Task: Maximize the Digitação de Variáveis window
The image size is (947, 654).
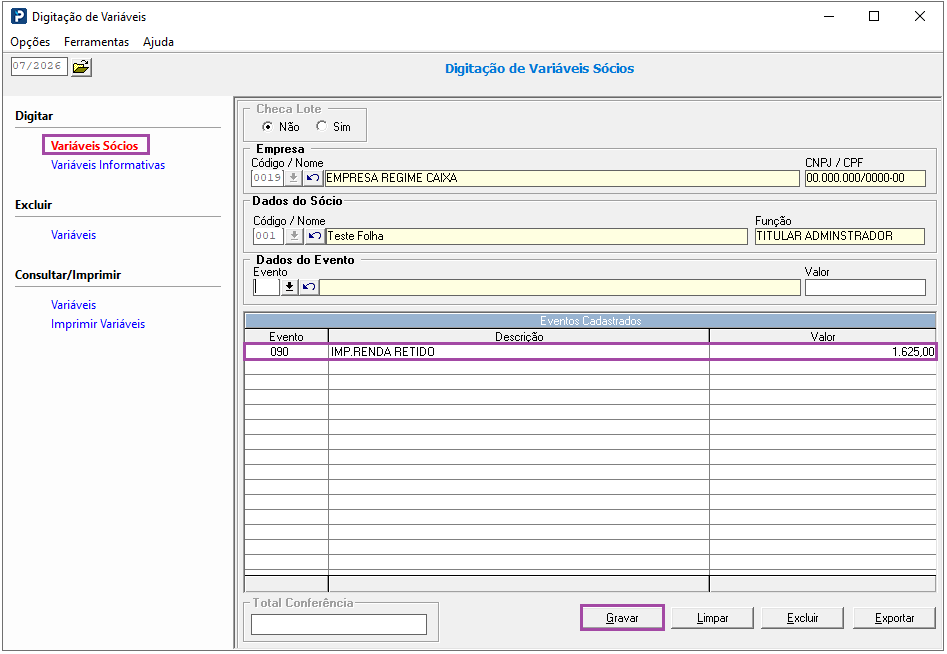Action: pyautogui.click(x=874, y=16)
